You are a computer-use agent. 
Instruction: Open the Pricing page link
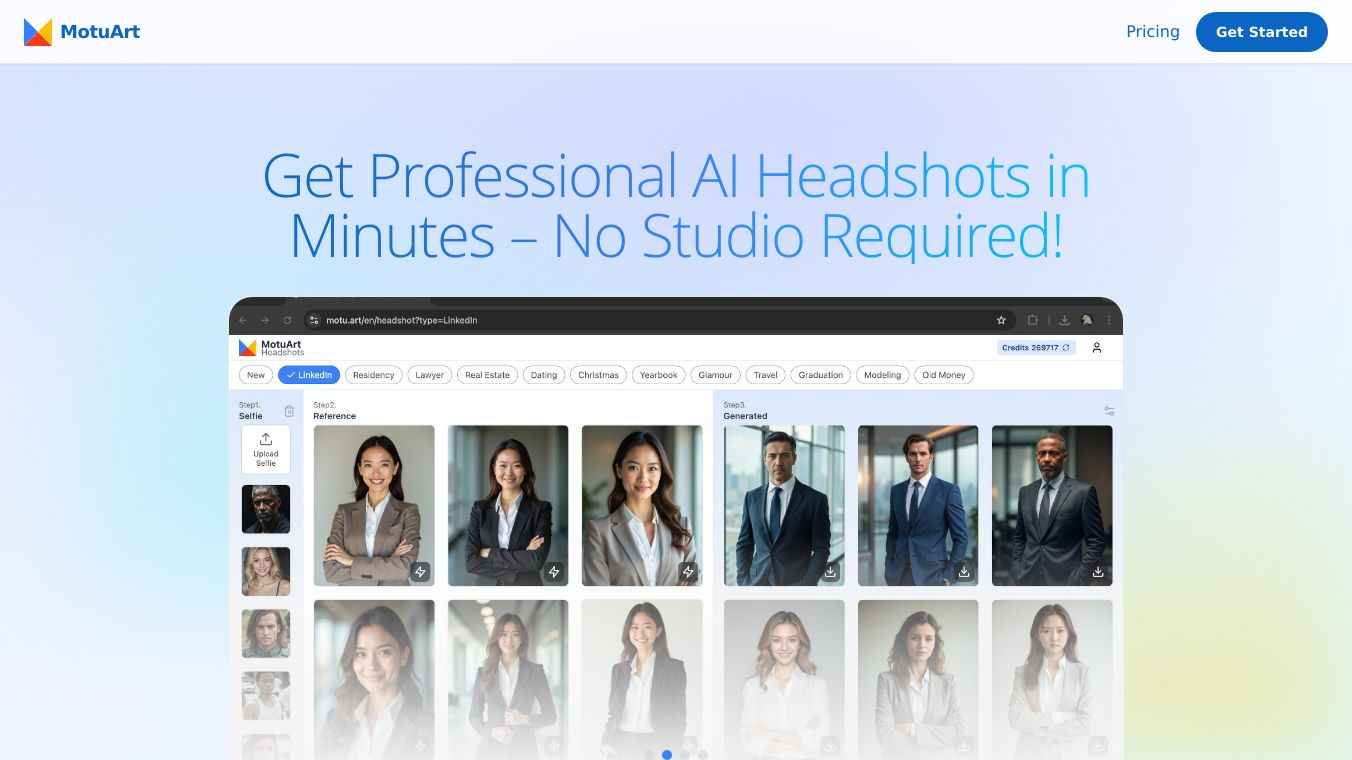point(1152,32)
